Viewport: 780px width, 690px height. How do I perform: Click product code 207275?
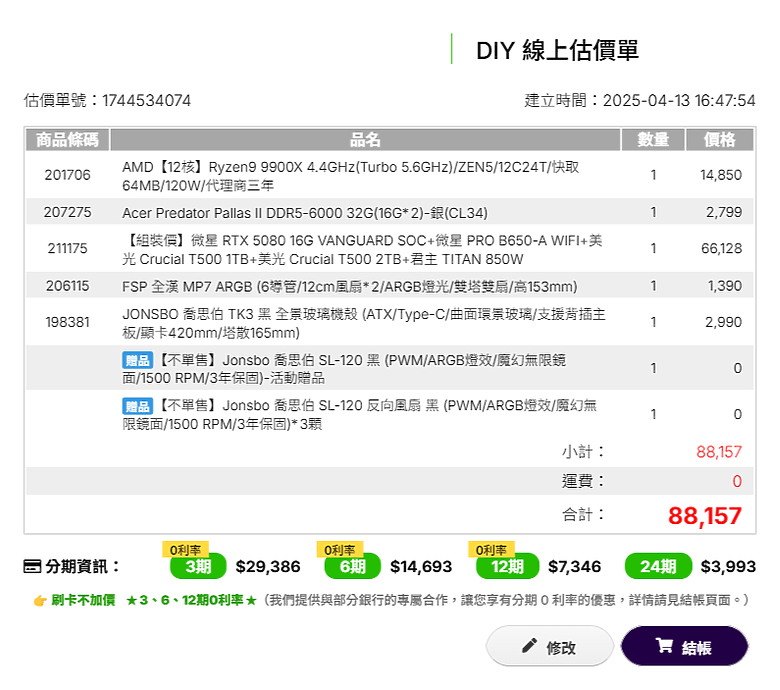tap(67, 212)
